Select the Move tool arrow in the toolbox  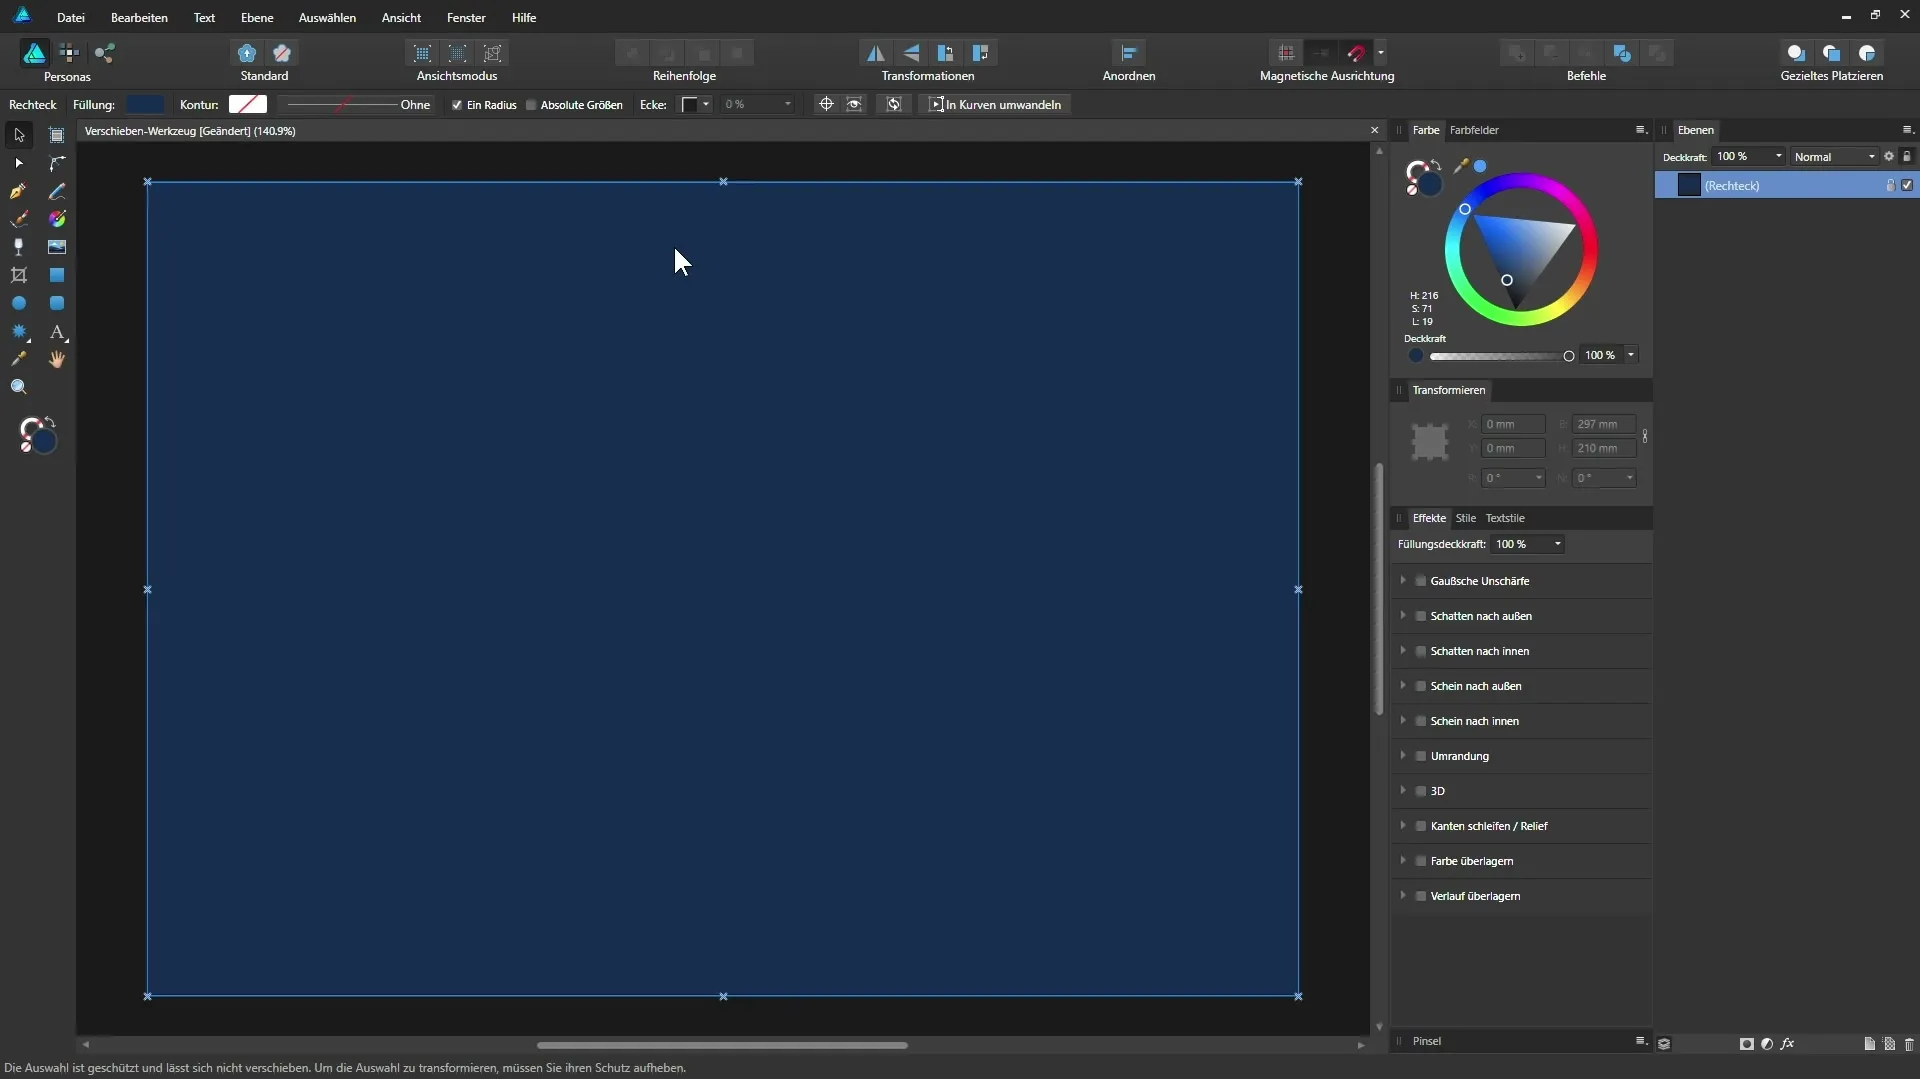19,135
